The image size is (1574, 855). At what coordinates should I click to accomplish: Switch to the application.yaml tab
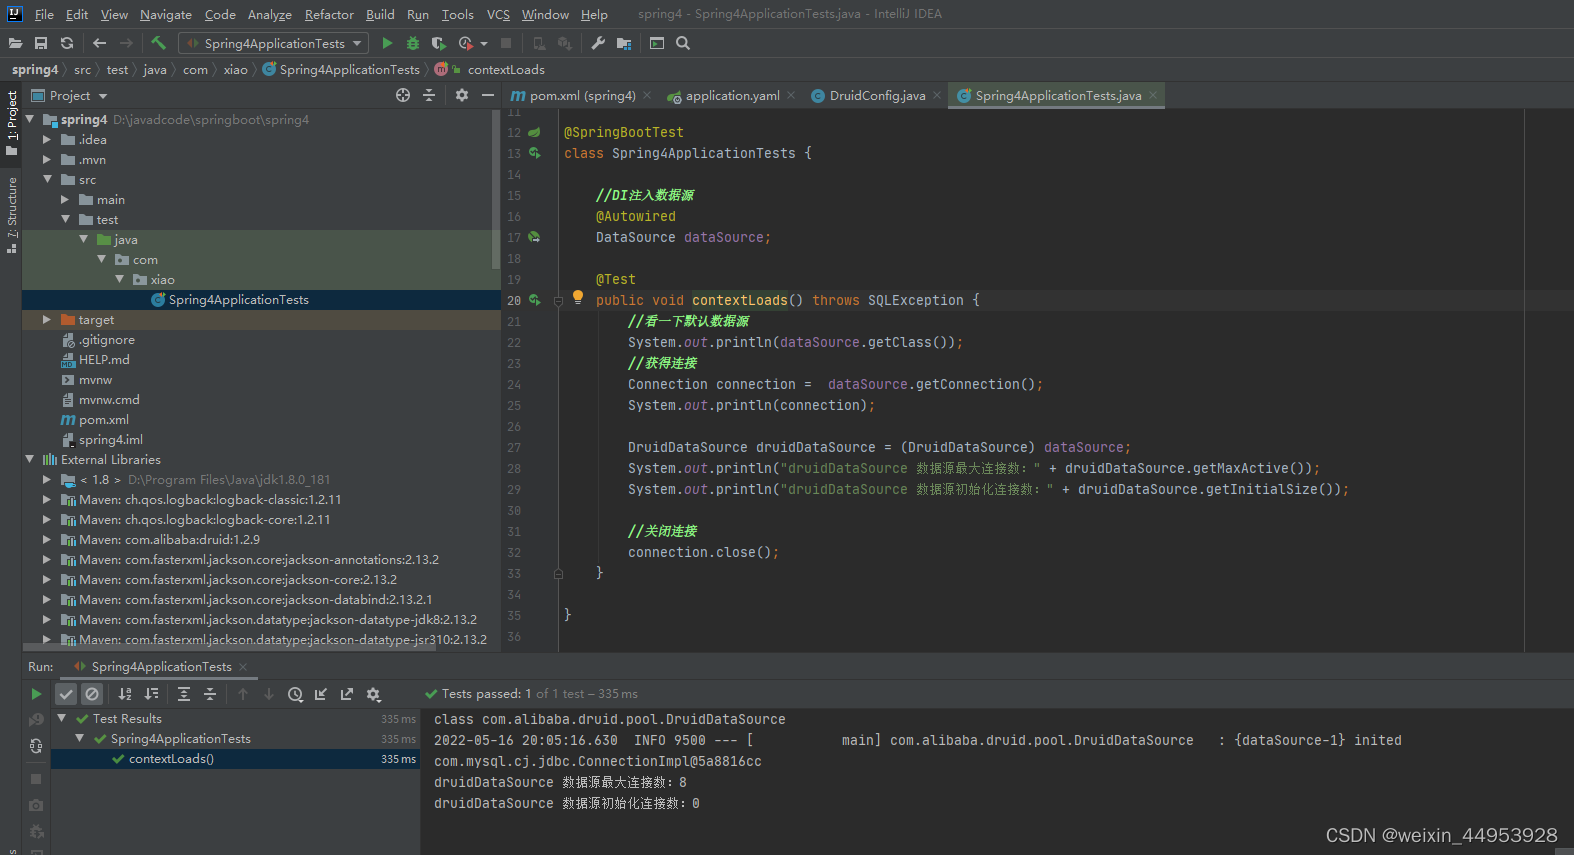[x=731, y=96]
